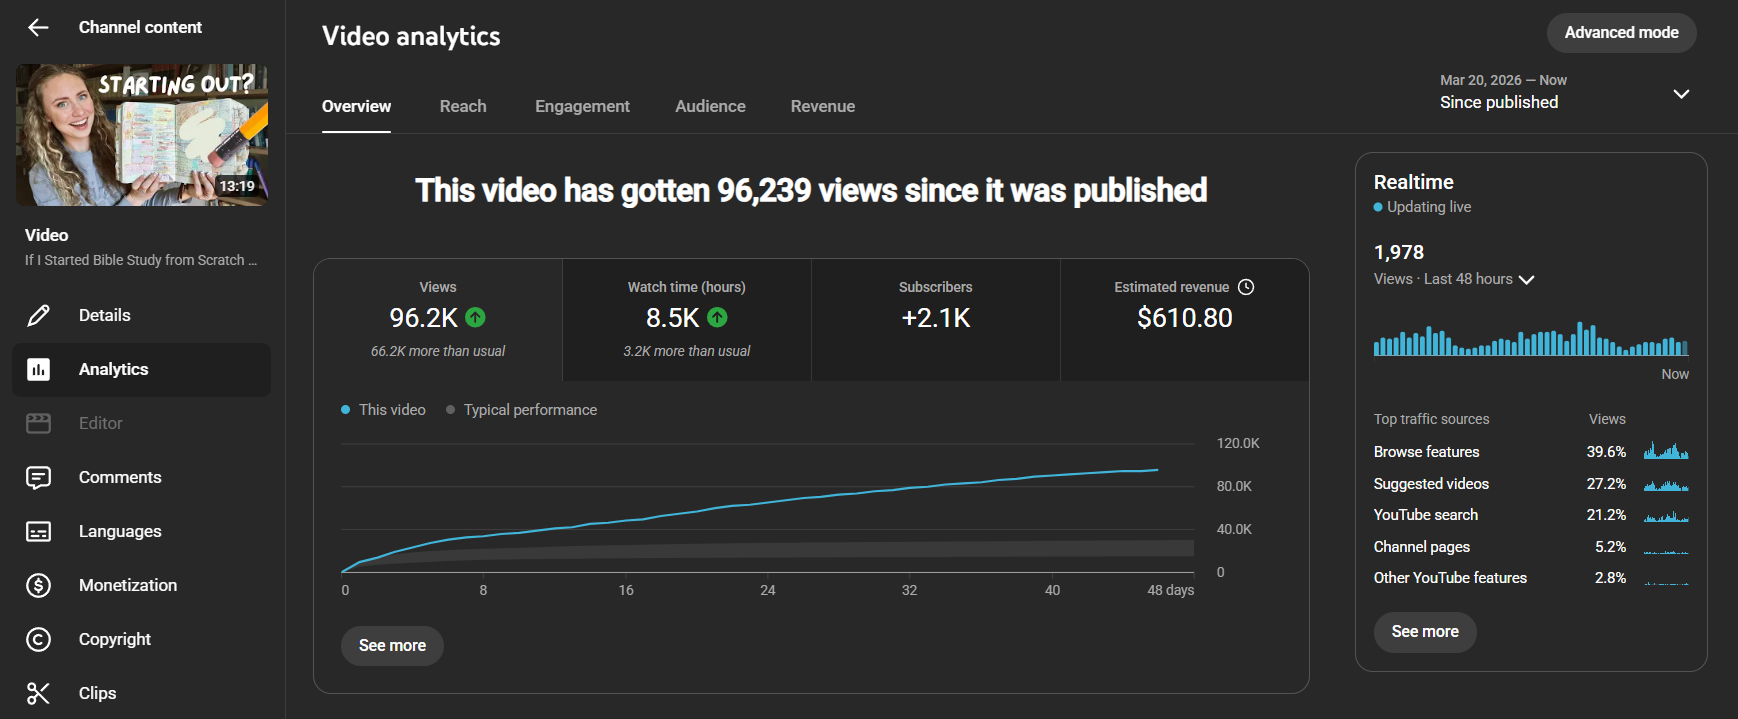Open Clips in the sidebar

141,694
